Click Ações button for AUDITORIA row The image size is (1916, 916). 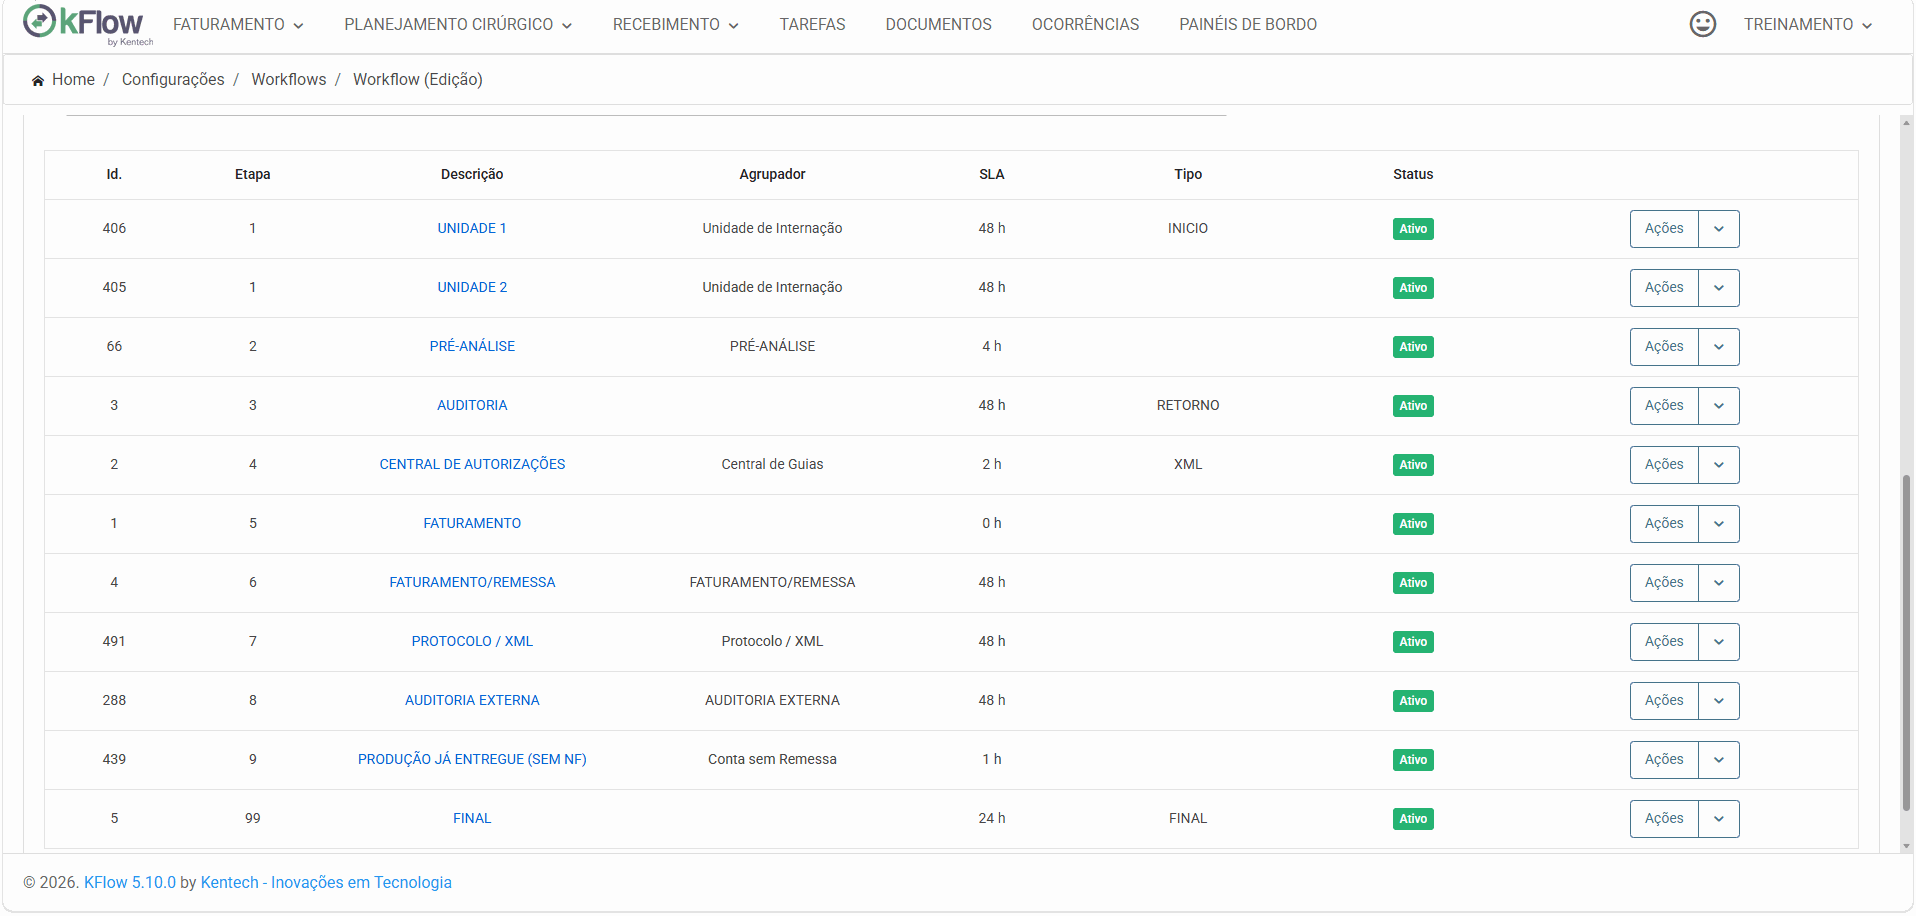[x=1664, y=406]
